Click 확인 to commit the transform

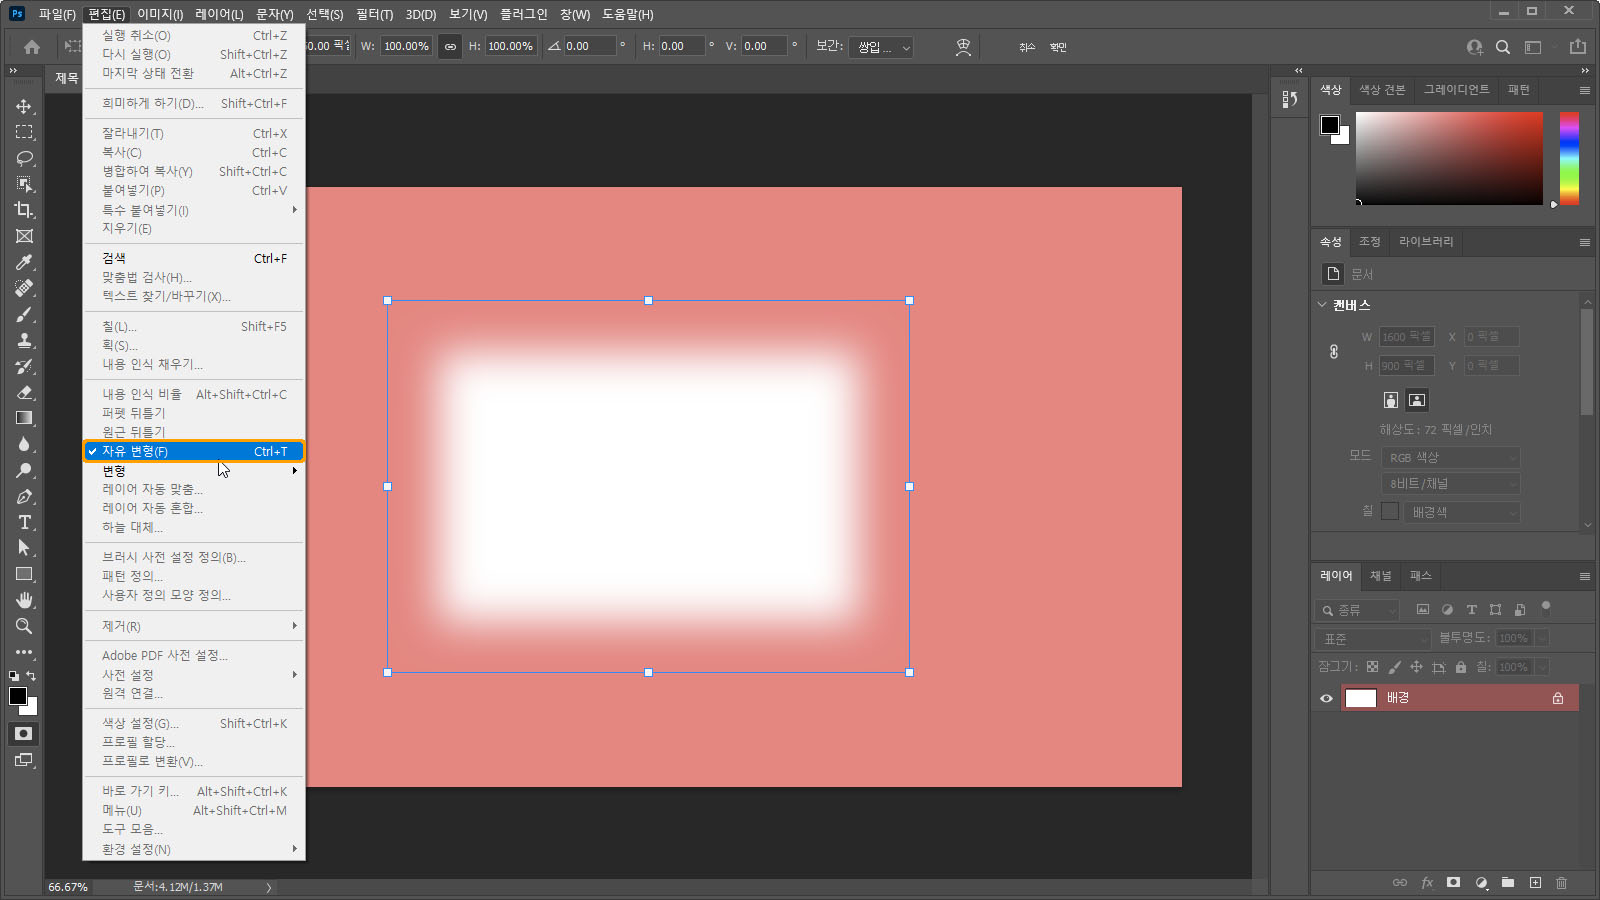1058,47
